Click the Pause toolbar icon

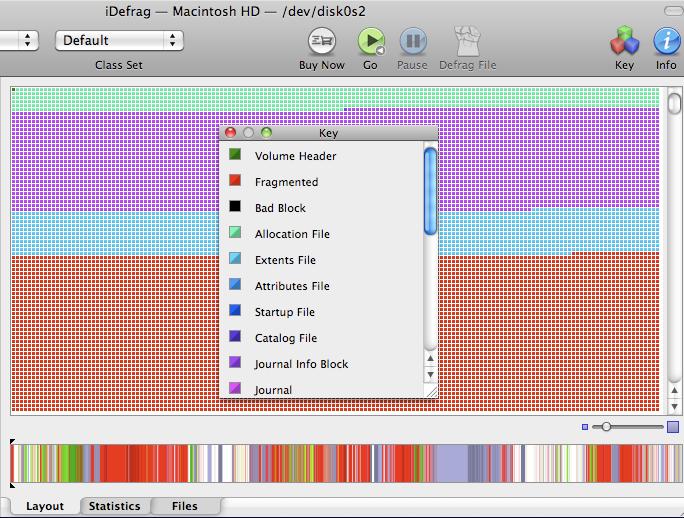pos(413,41)
